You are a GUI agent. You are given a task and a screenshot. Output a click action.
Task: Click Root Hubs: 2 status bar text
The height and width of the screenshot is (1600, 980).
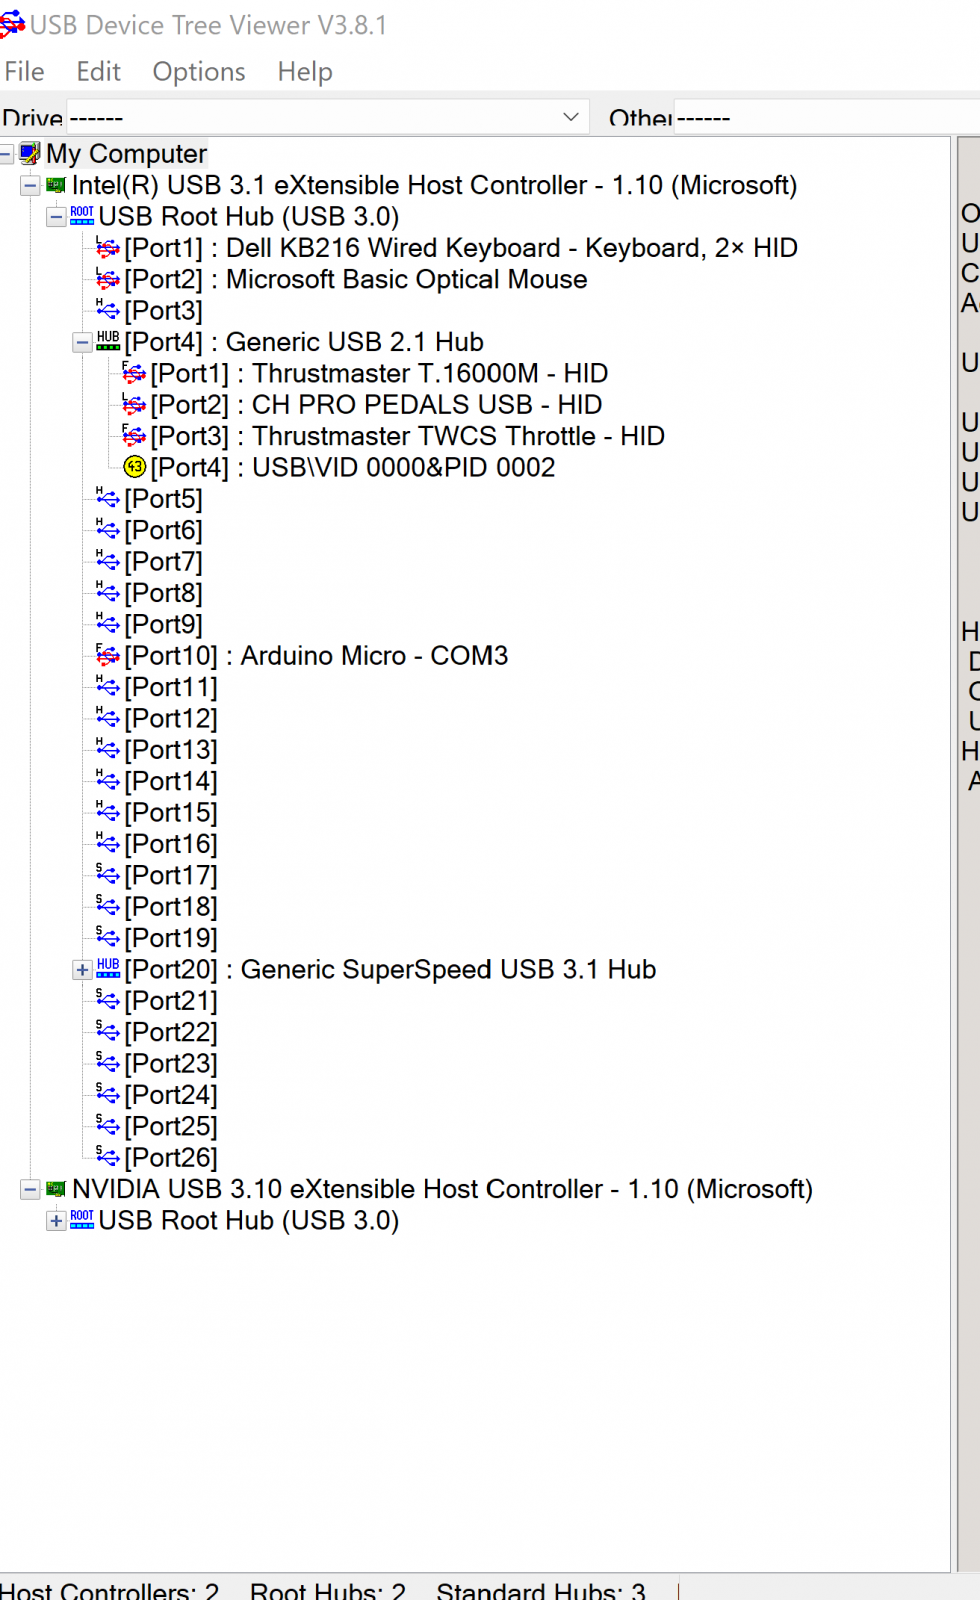click(x=328, y=1590)
